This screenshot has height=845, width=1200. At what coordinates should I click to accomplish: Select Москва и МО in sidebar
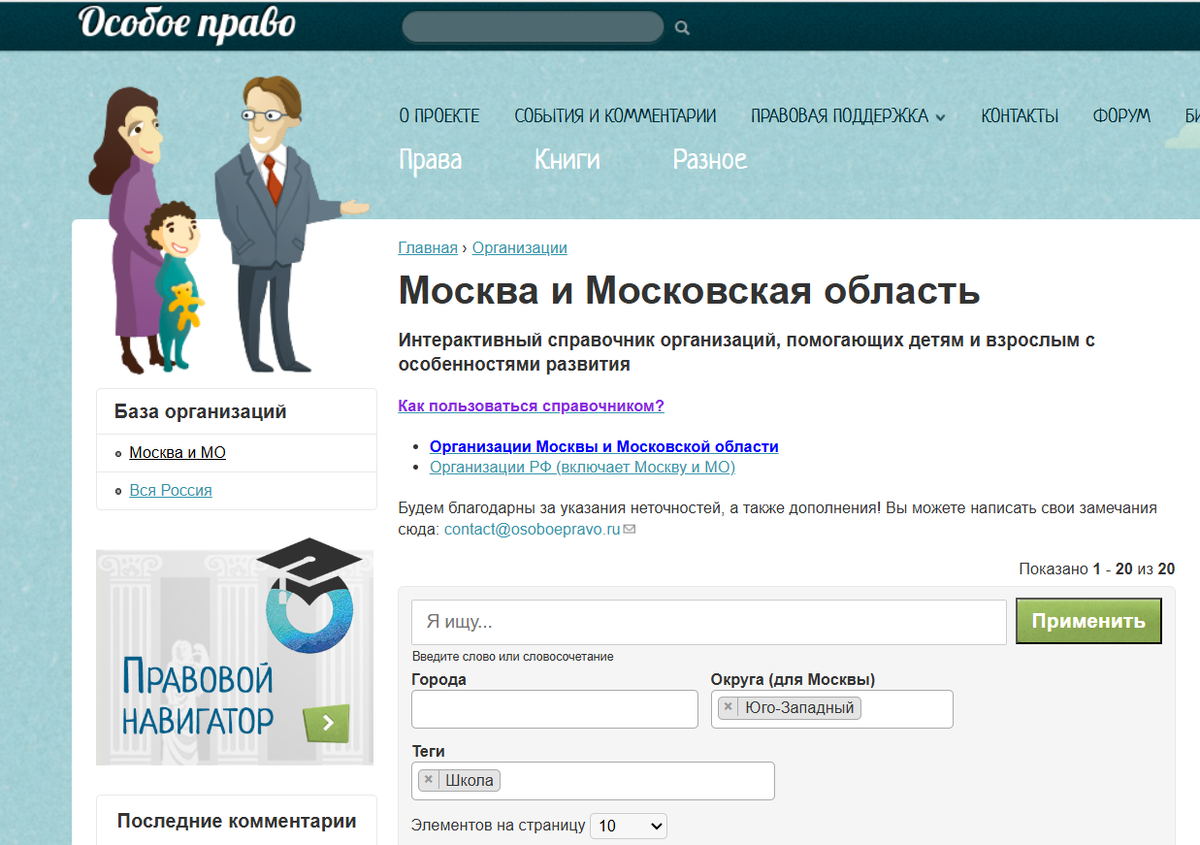177,453
